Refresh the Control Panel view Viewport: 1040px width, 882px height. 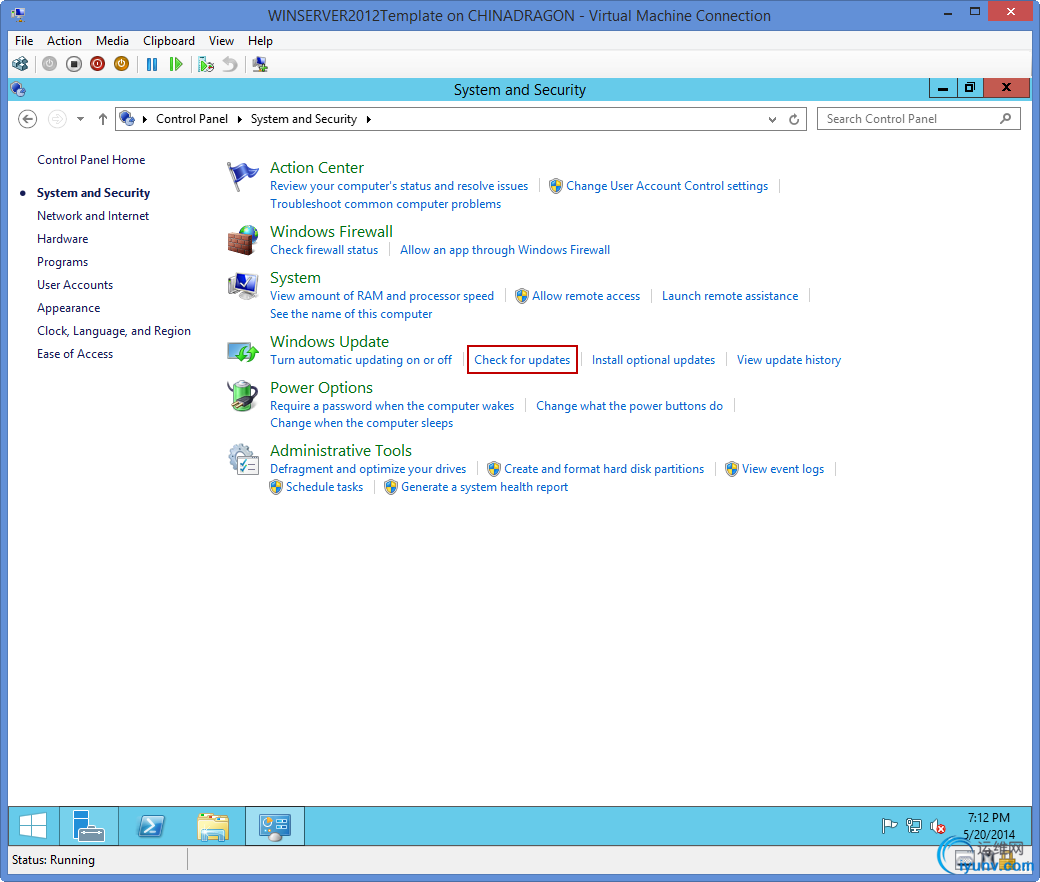(x=794, y=119)
